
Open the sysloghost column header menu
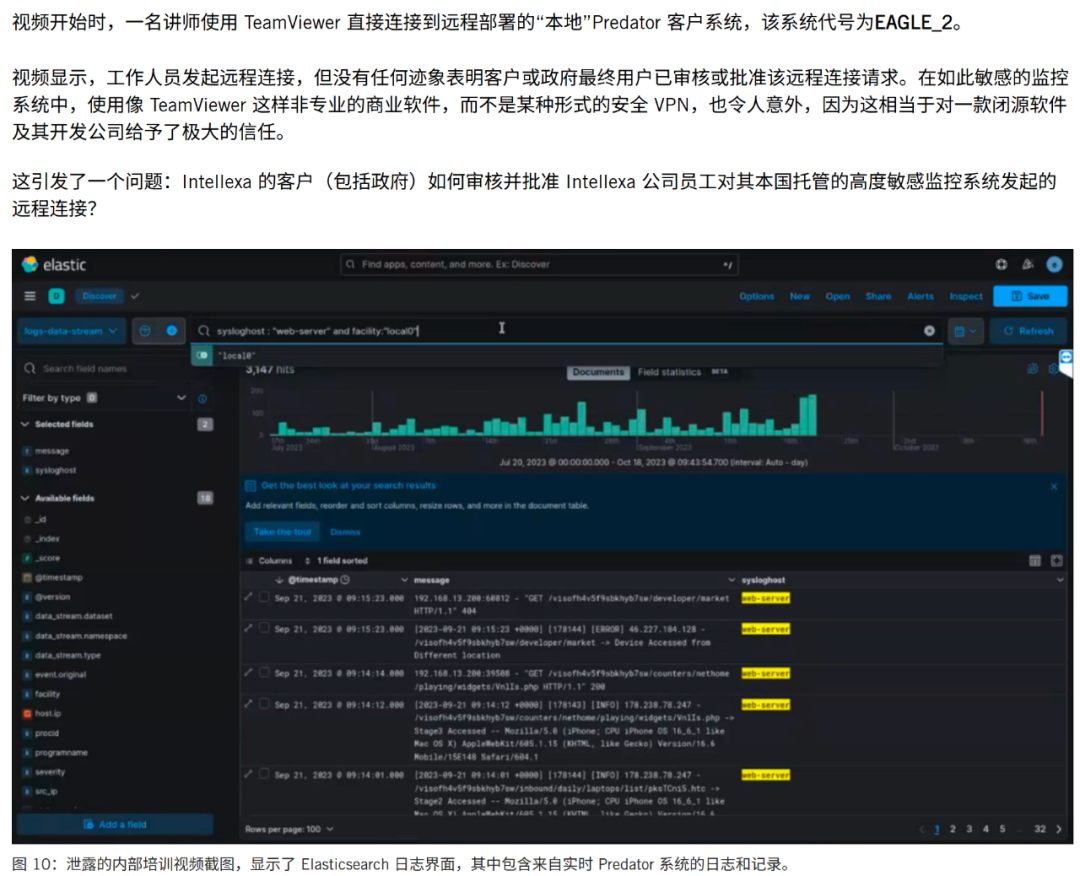pyautogui.click(x=1059, y=580)
